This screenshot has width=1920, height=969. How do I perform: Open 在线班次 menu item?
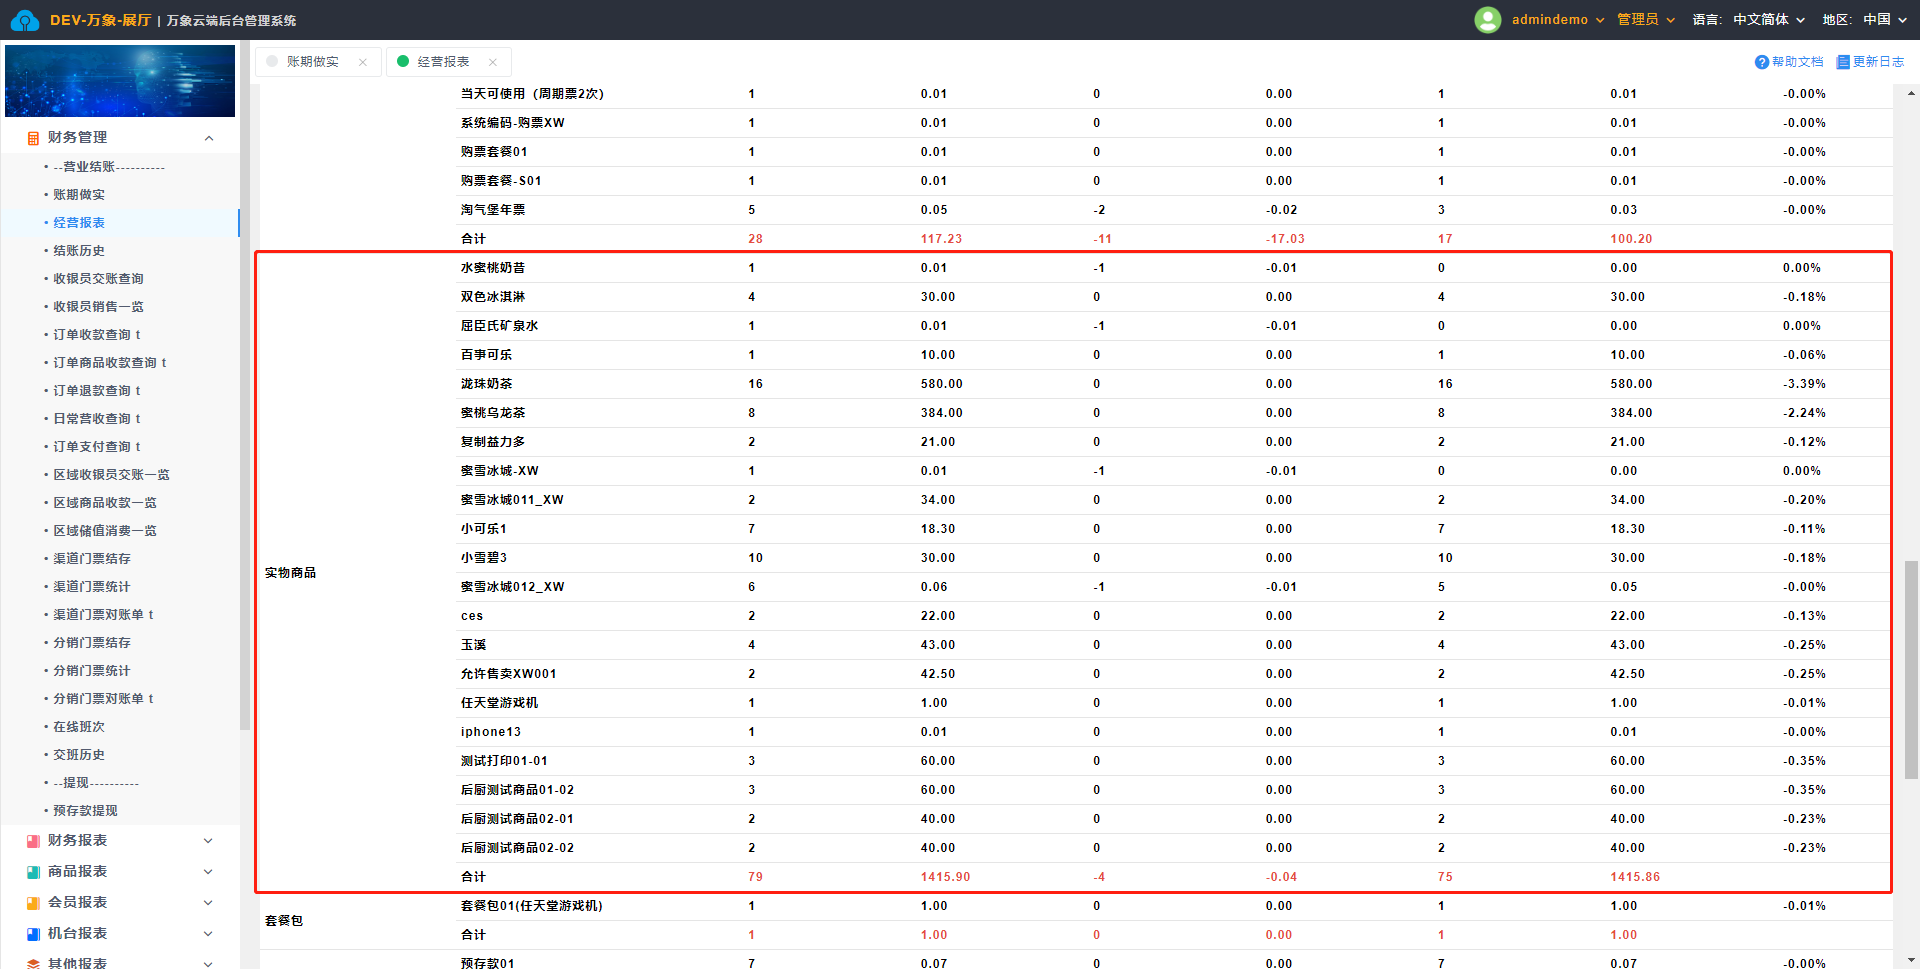pyautogui.click(x=79, y=727)
